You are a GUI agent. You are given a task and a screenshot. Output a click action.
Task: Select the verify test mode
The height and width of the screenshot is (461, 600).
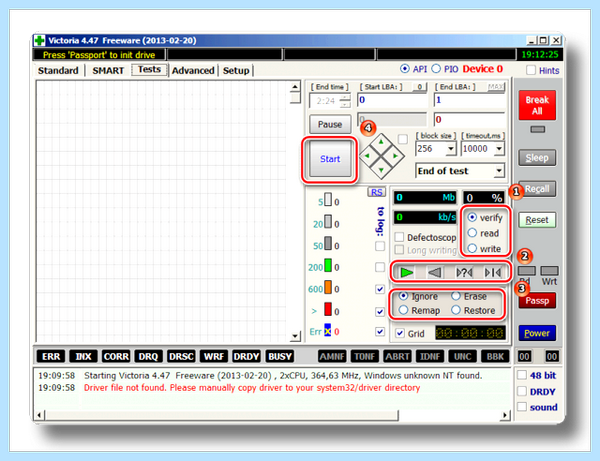coord(485,218)
